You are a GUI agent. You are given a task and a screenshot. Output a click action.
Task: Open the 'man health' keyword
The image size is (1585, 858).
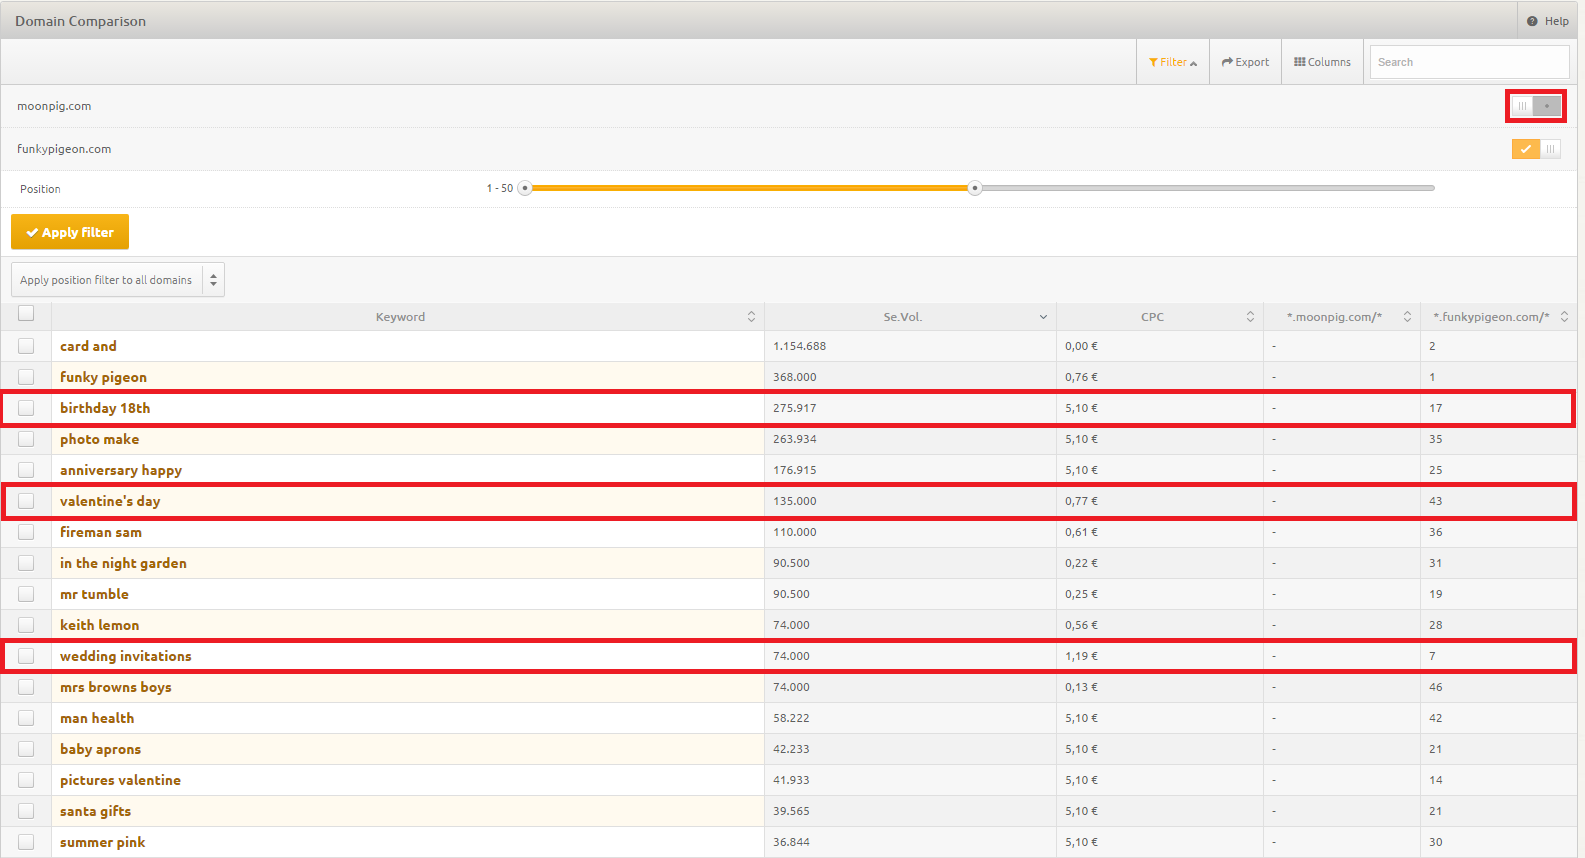click(x=97, y=718)
